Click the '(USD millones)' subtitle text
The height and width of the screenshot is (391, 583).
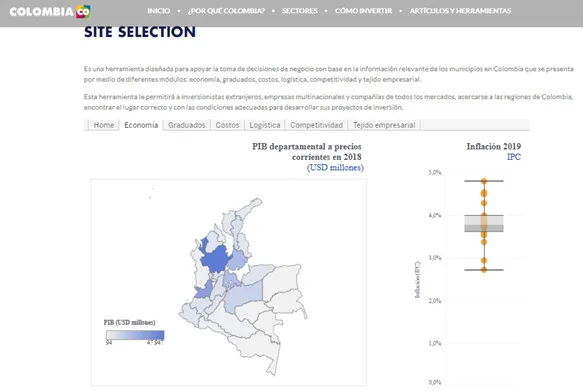coord(335,168)
